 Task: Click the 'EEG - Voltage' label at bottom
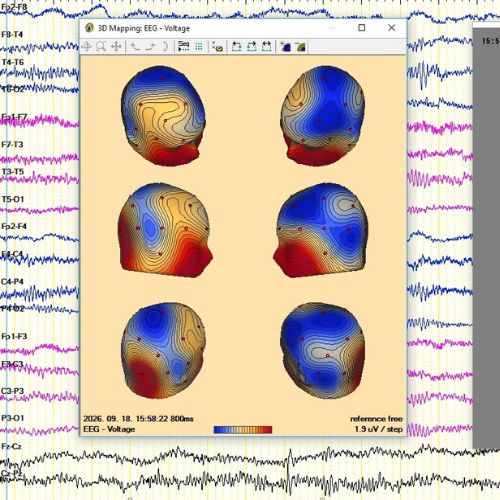pos(109,429)
